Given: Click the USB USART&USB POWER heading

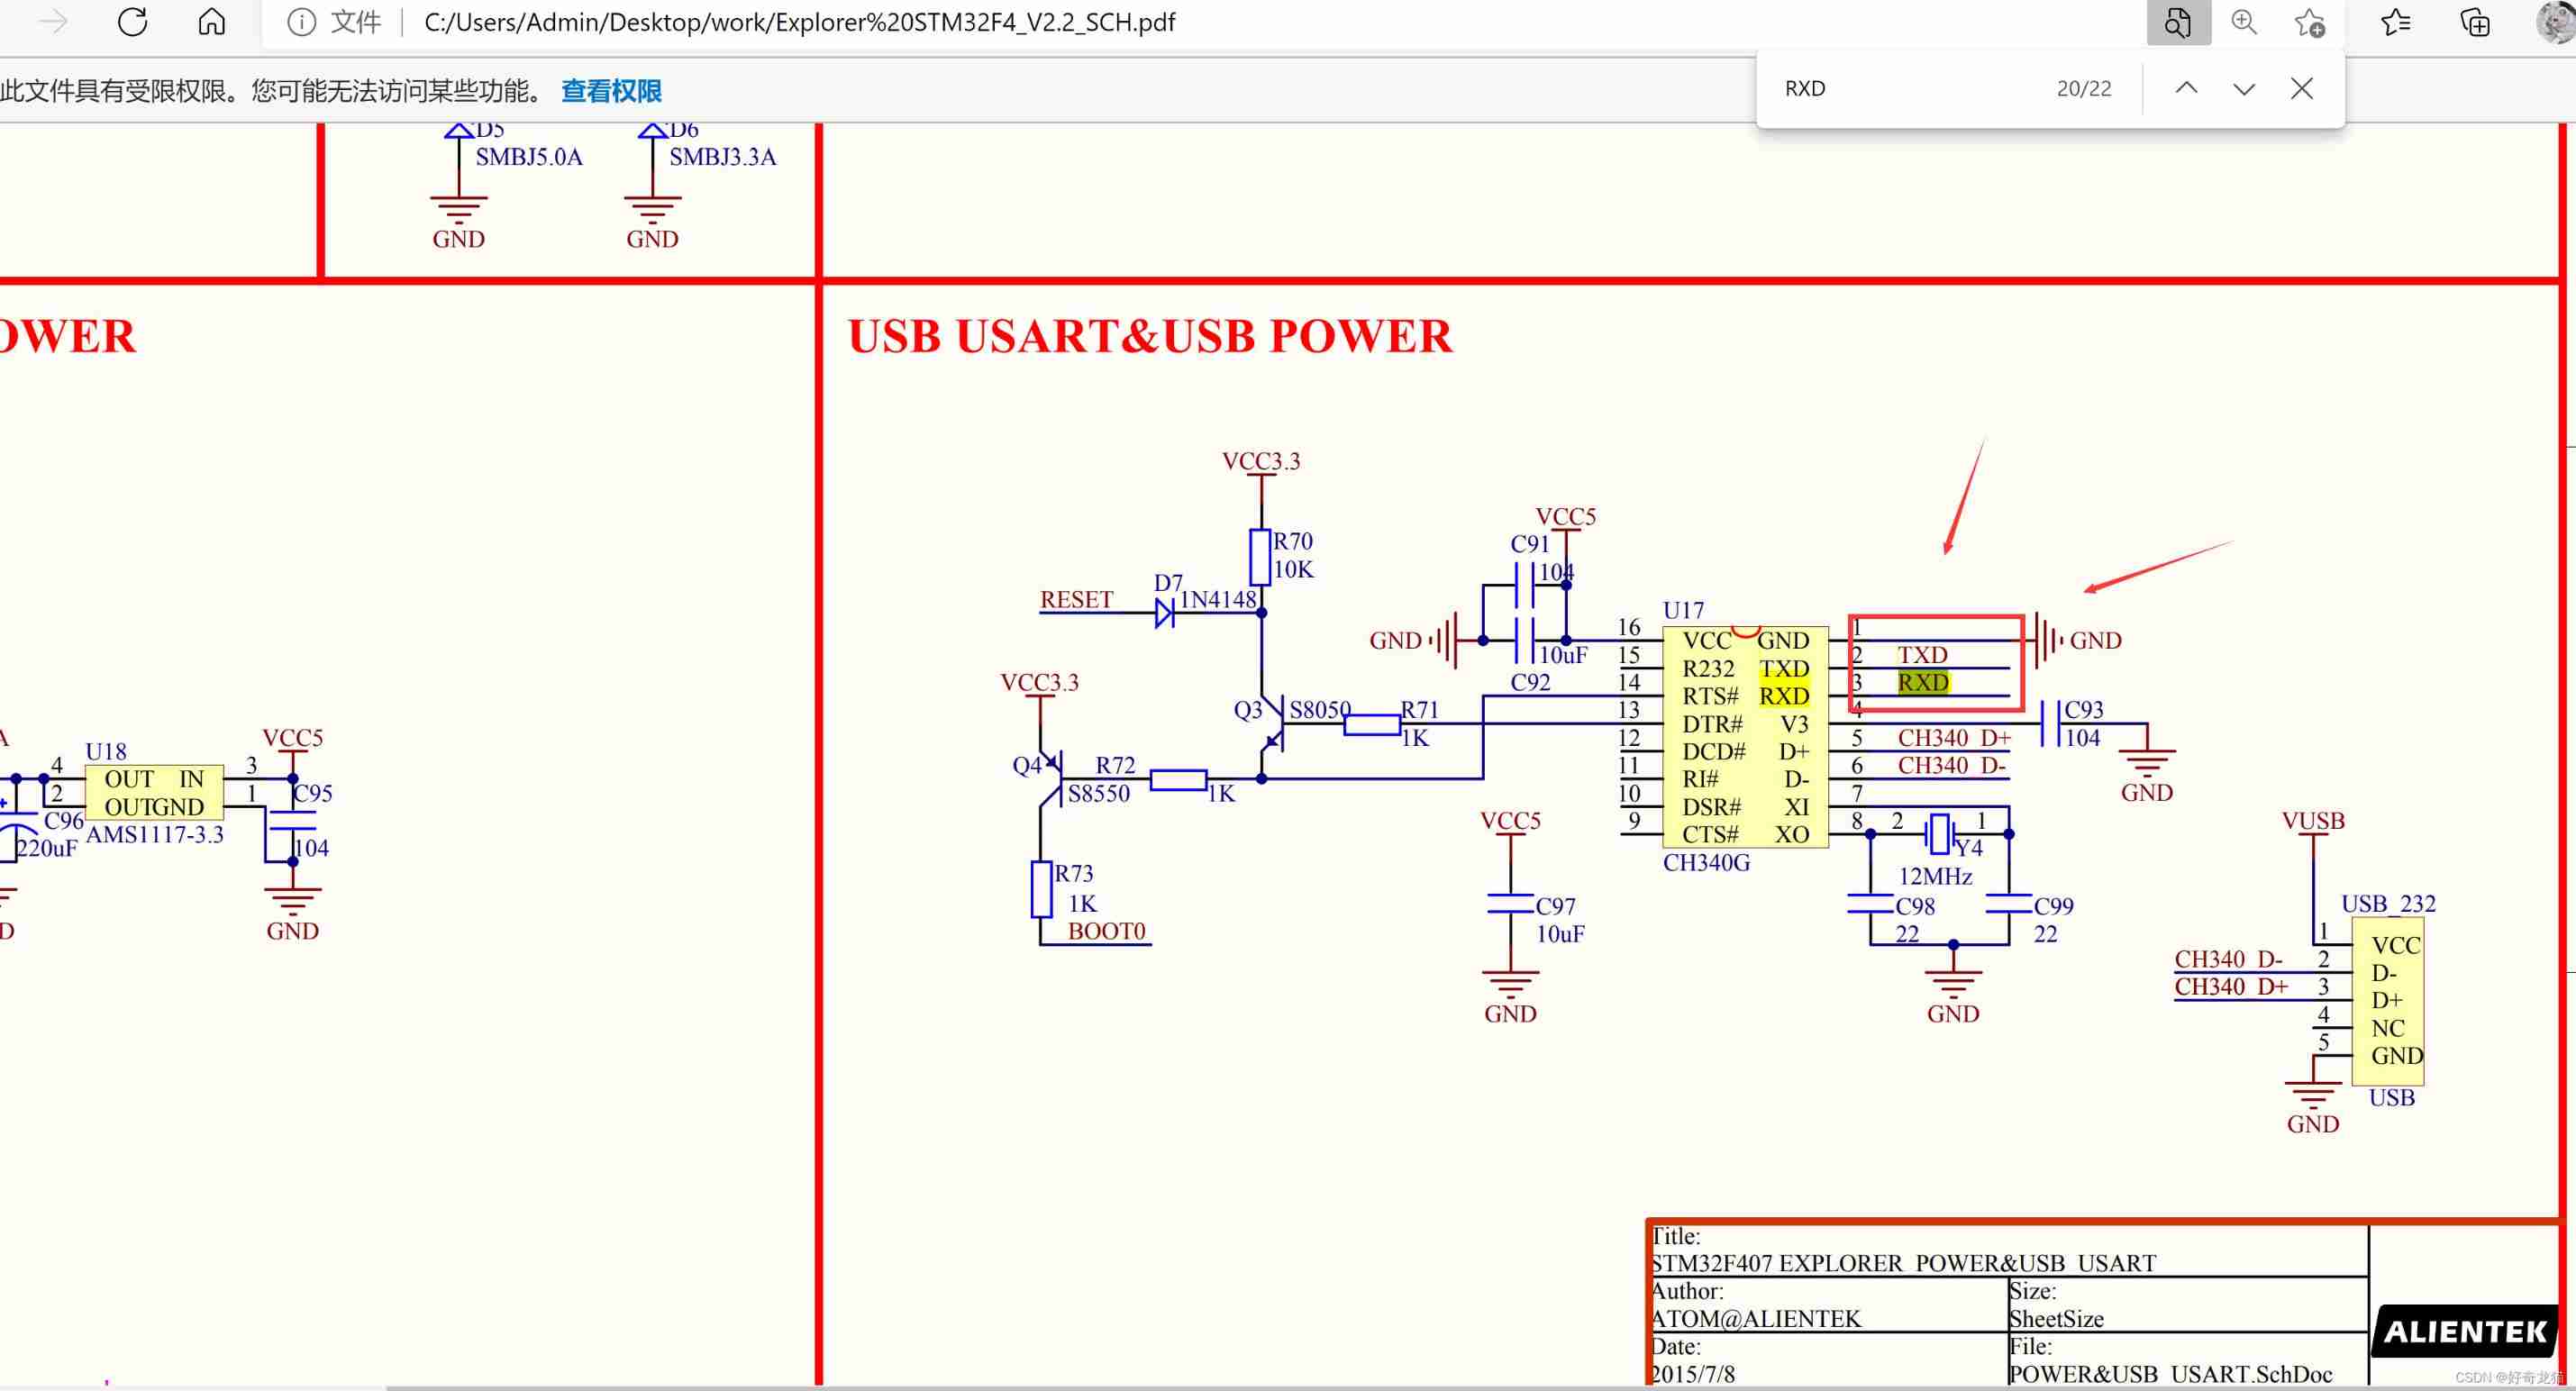Looking at the screenshot, I should click(1150, 336).
